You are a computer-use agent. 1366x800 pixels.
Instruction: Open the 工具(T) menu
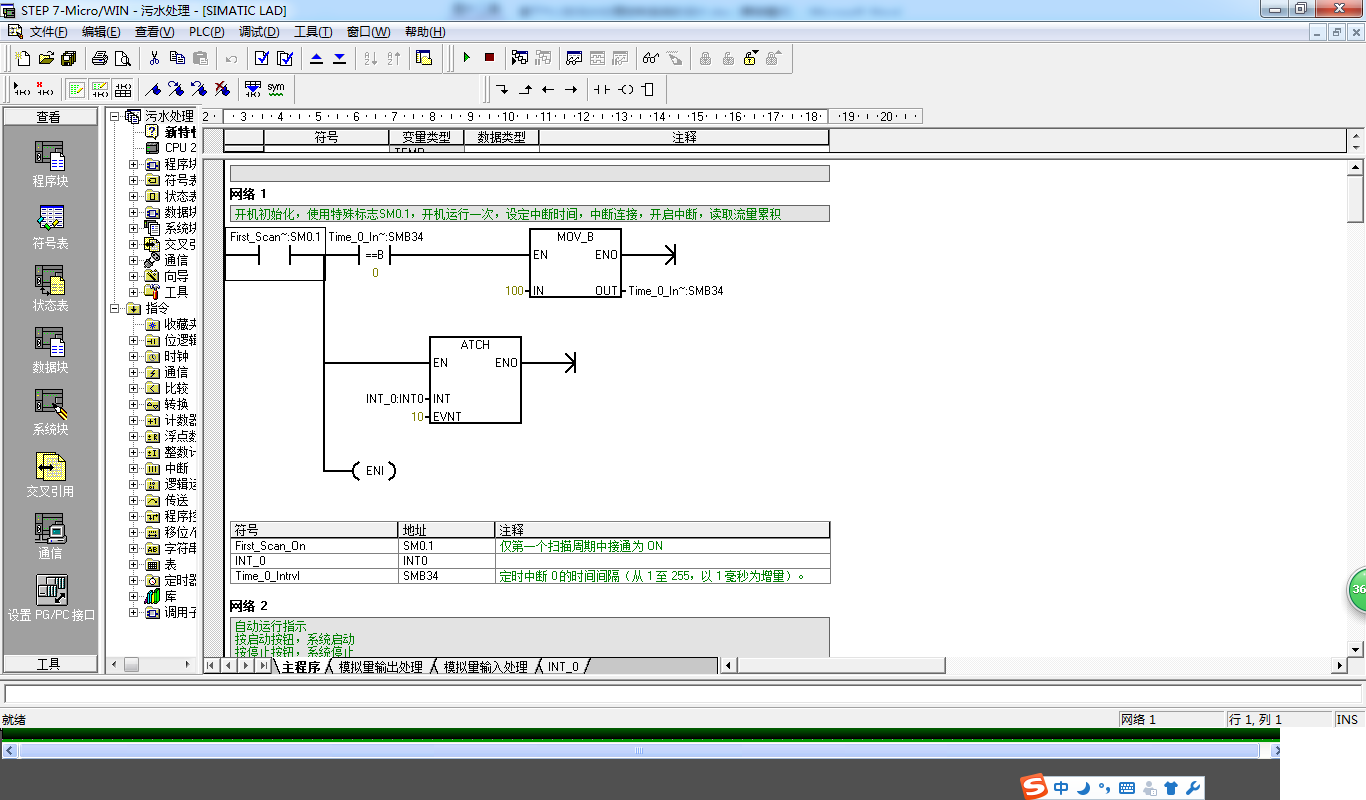click(313, 32)
